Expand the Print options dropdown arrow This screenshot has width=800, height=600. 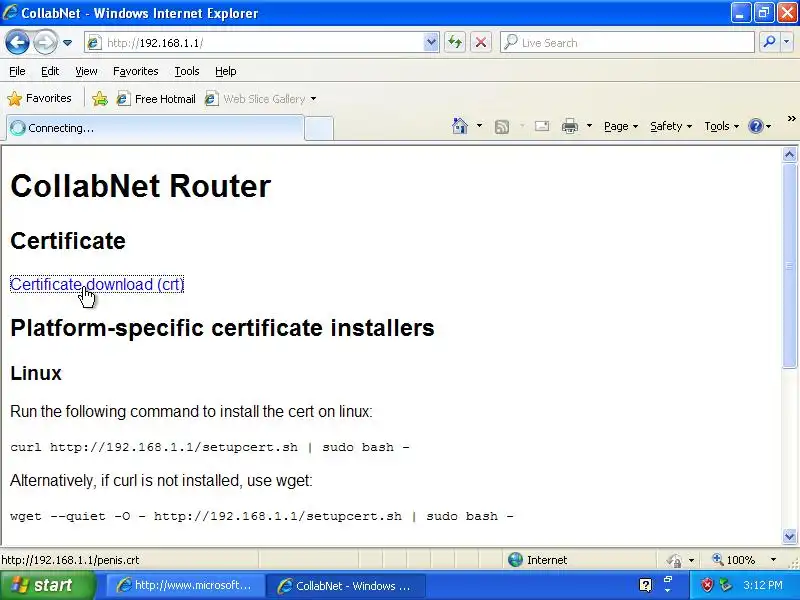(x=589, y=126)
